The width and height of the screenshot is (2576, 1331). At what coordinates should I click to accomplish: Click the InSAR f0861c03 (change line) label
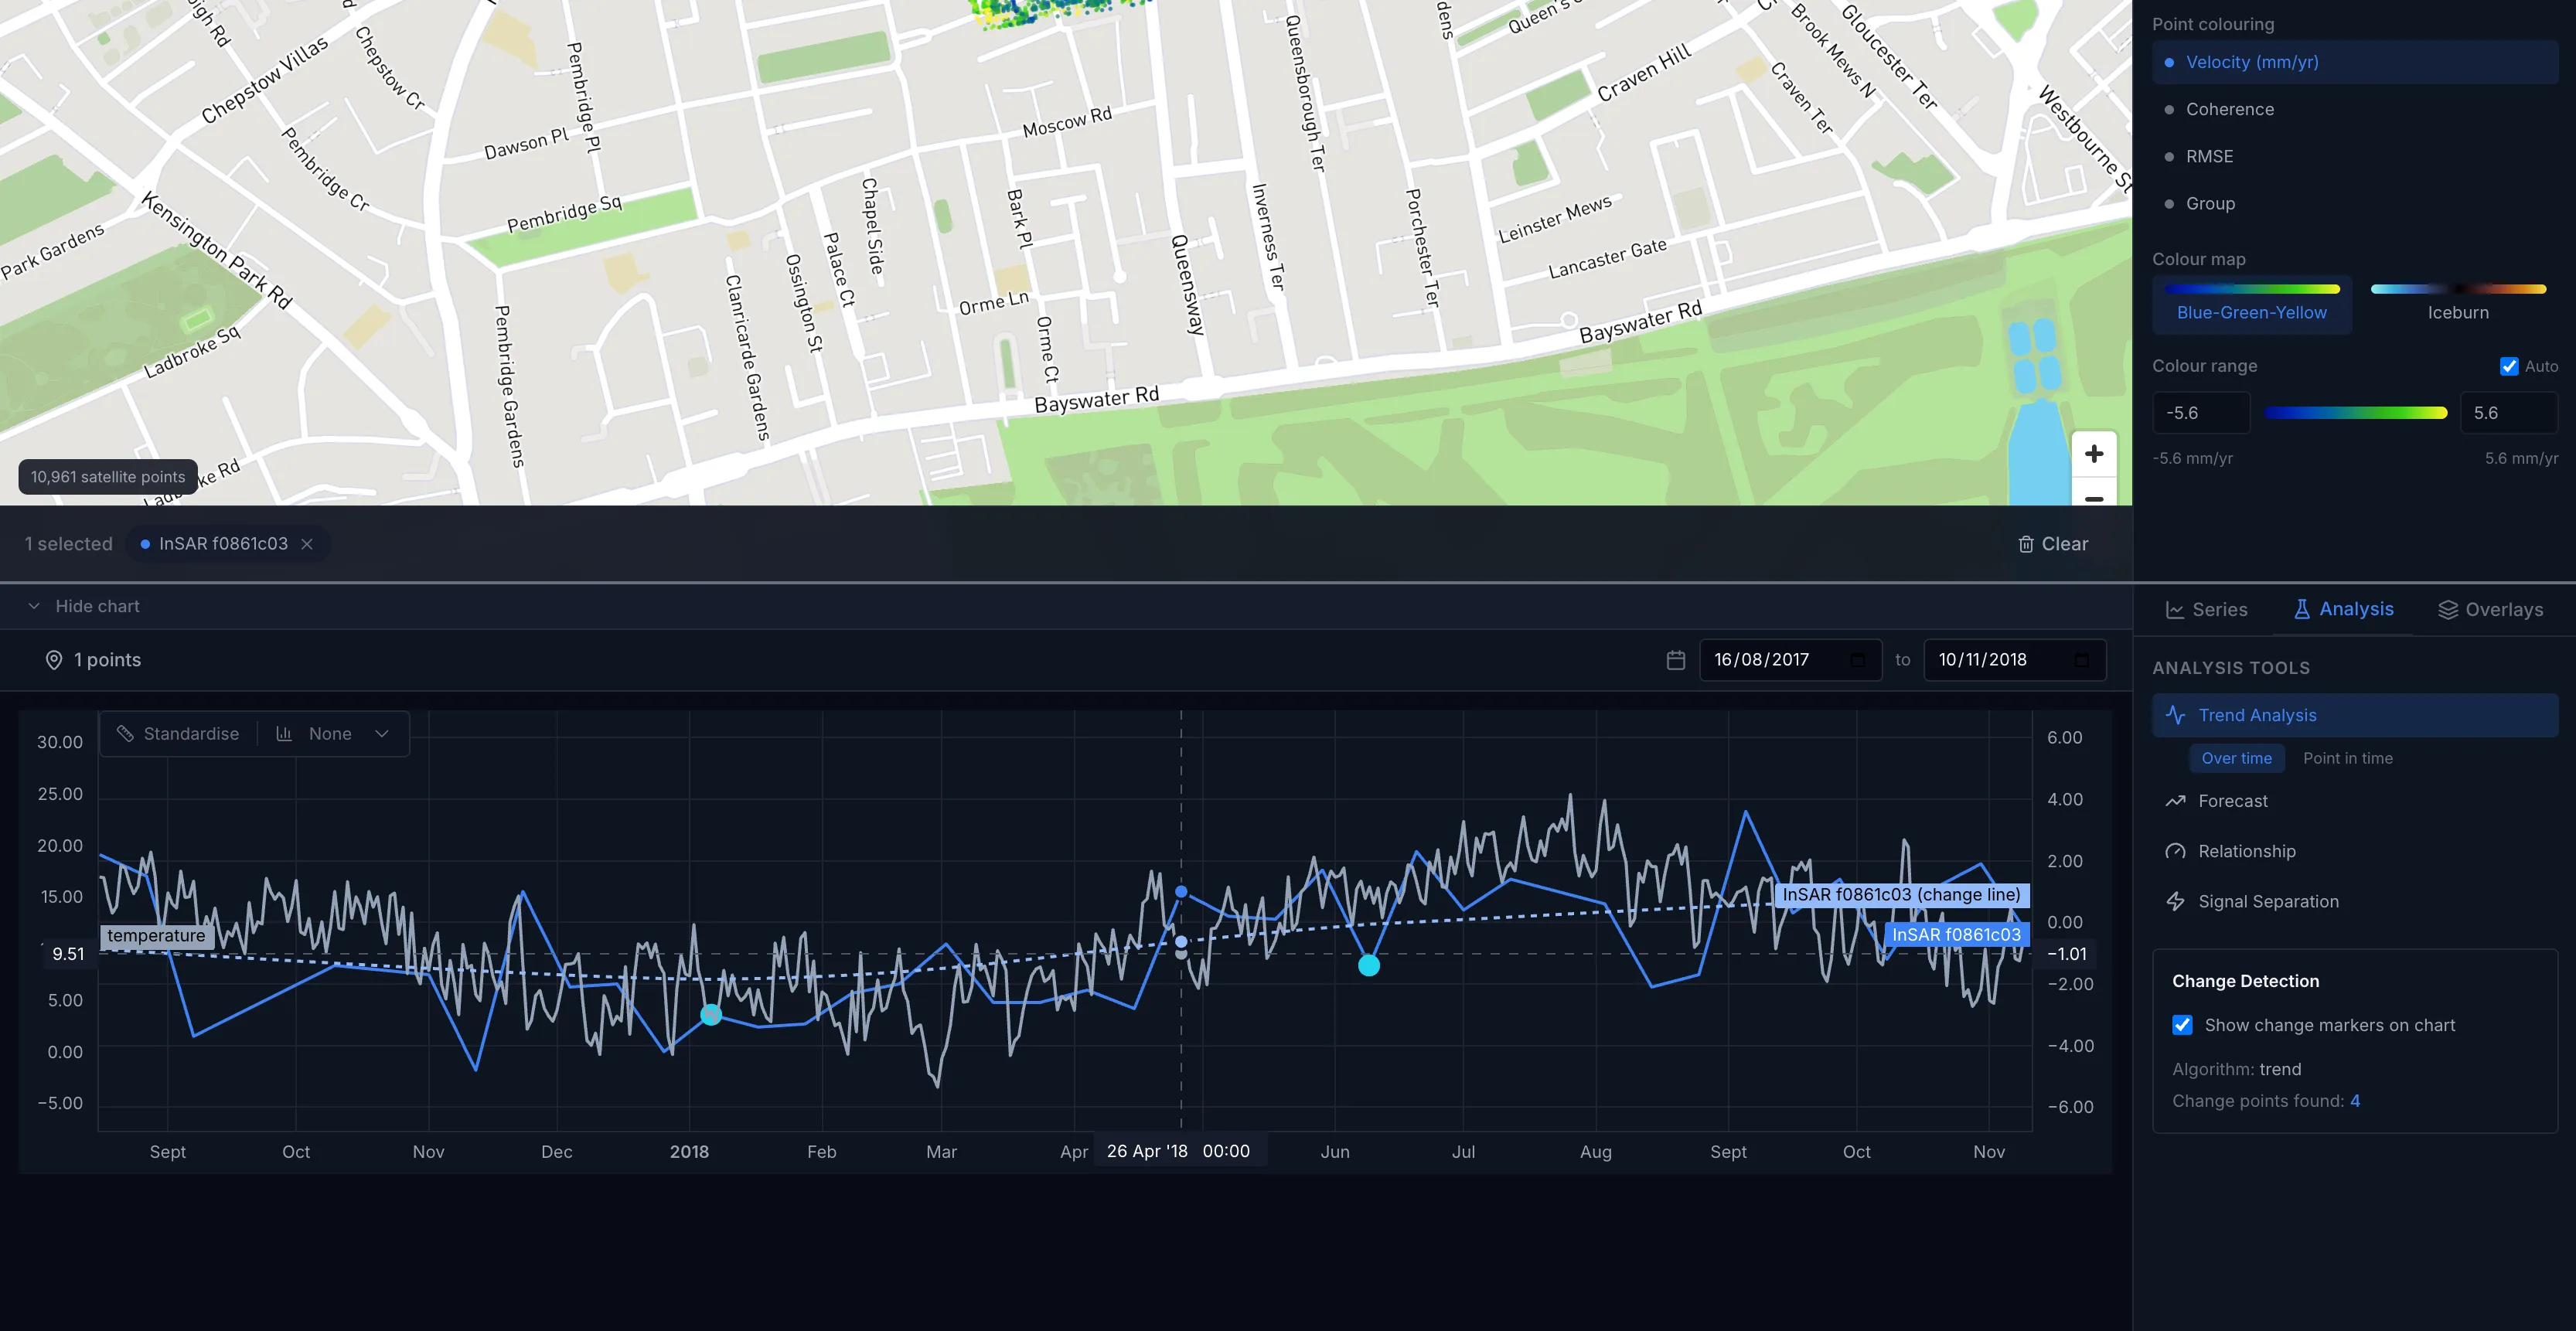coord(1902,895)
